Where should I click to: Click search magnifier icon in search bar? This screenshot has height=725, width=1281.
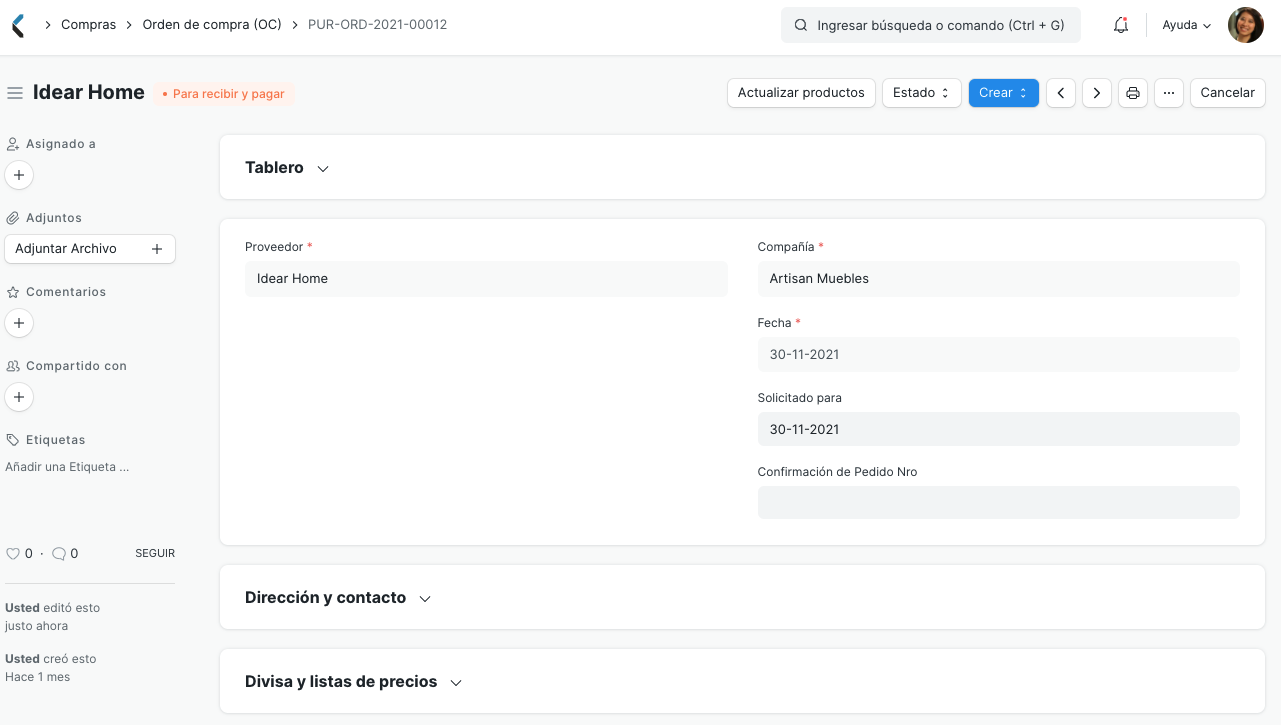[801, 25]
